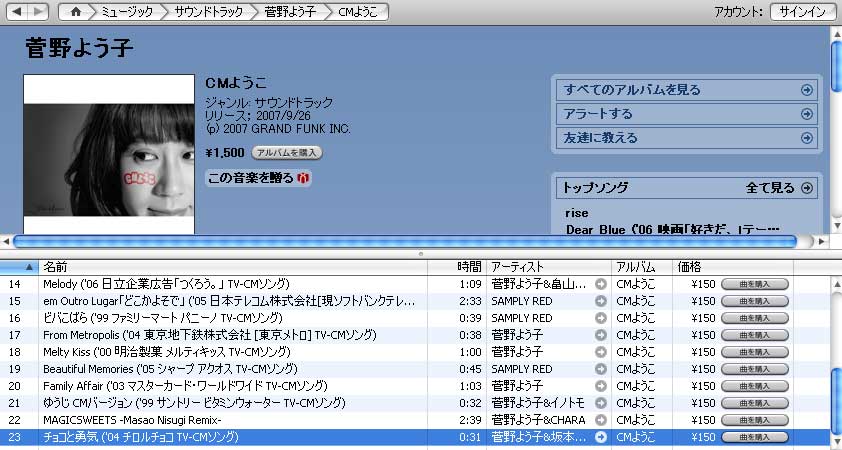
Task: Click the blue horizontal scrollbar thumb
Action: coord(404,241)
